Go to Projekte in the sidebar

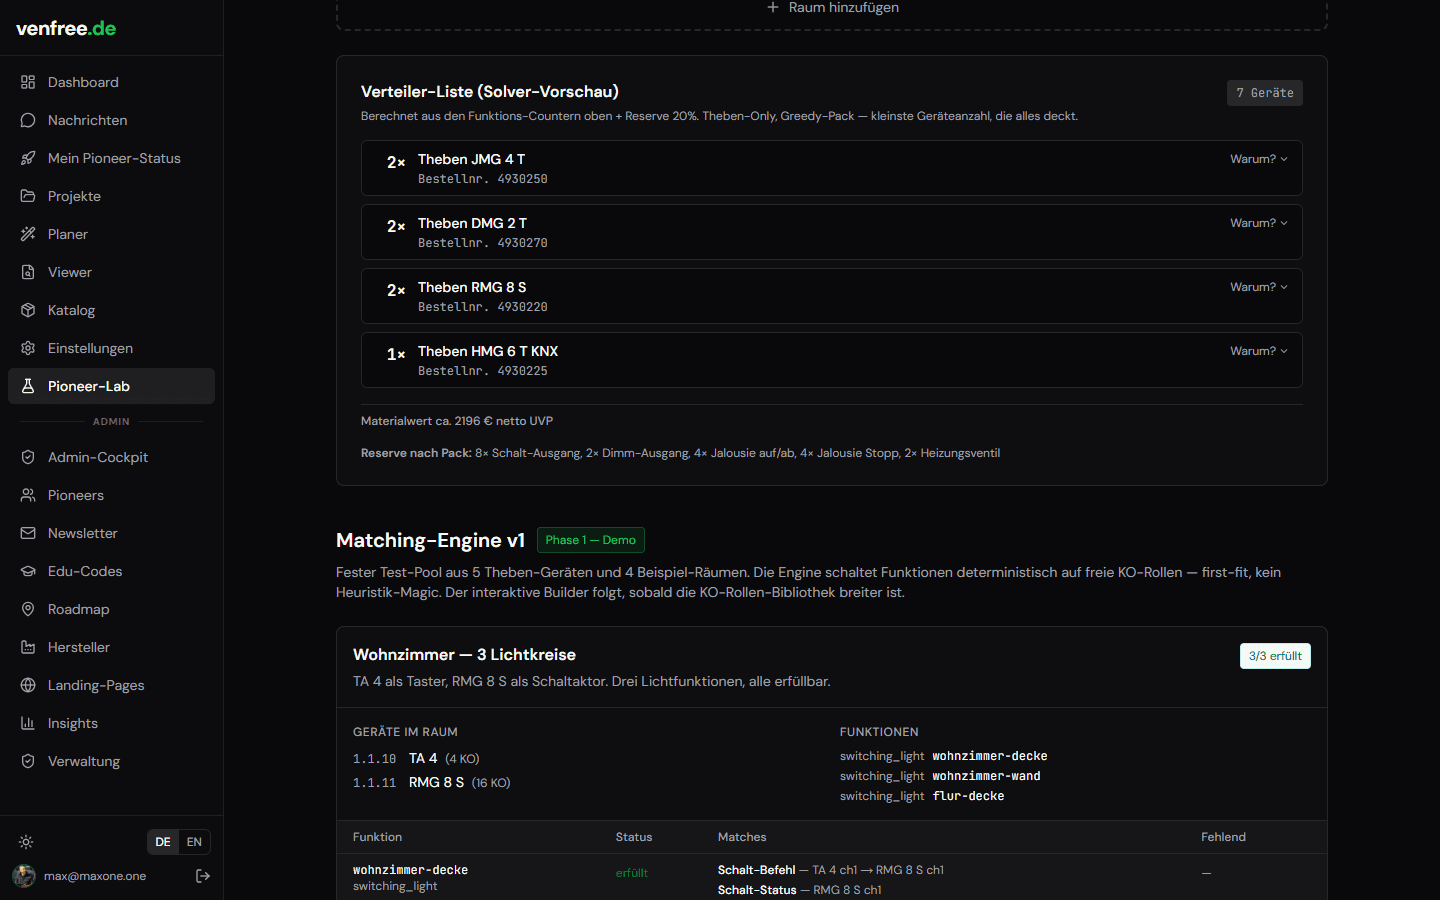point(111,196)
